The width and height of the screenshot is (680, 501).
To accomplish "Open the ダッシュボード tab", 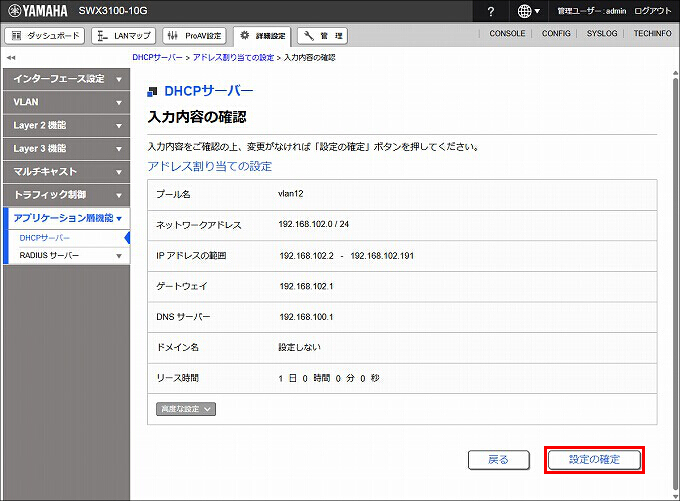I will 45,36.
